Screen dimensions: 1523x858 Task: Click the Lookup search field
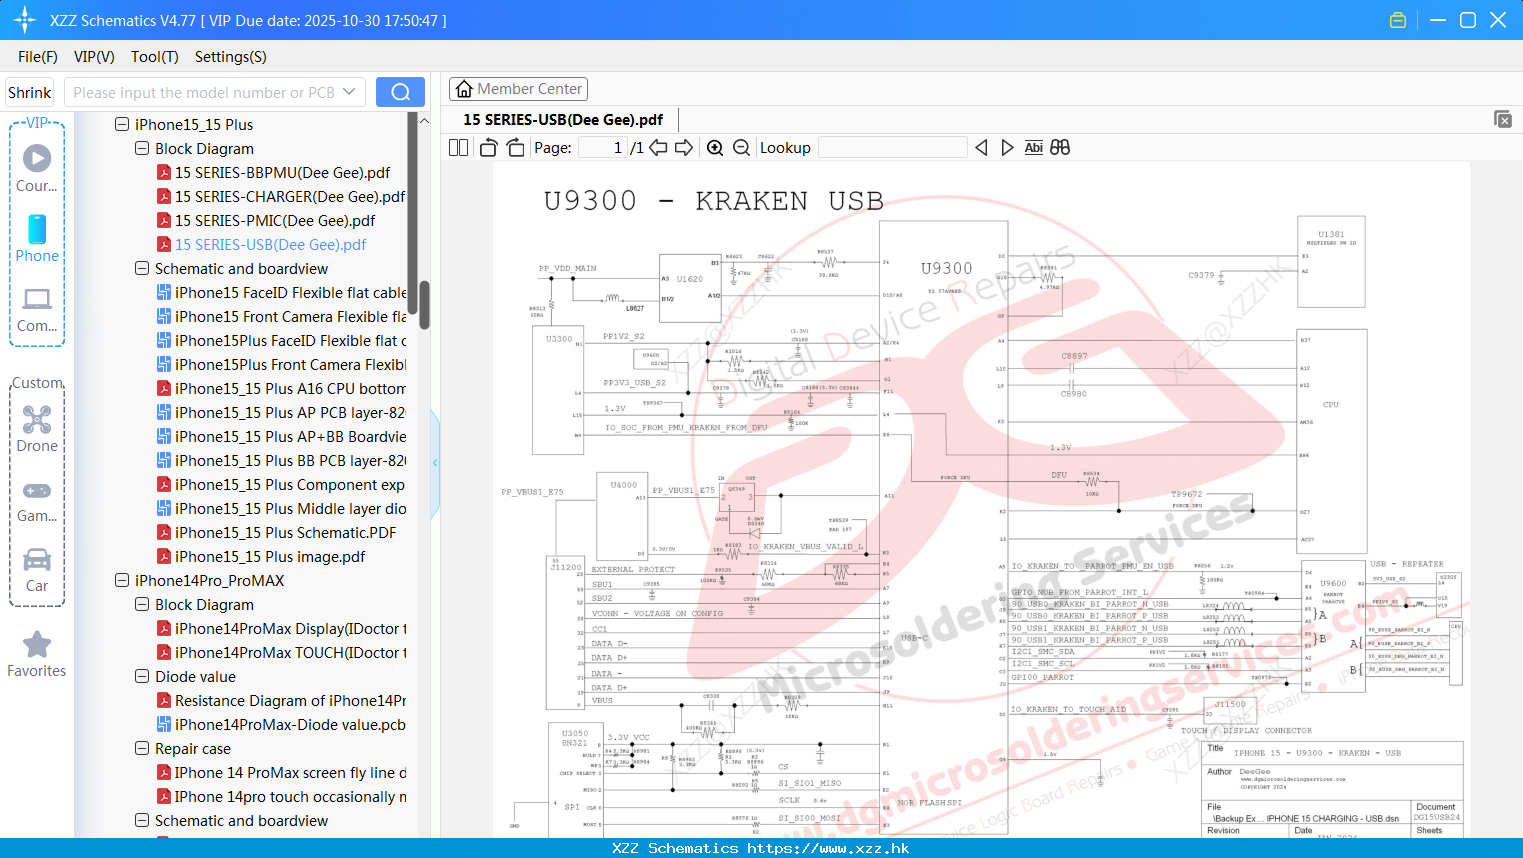pos(892,148)
